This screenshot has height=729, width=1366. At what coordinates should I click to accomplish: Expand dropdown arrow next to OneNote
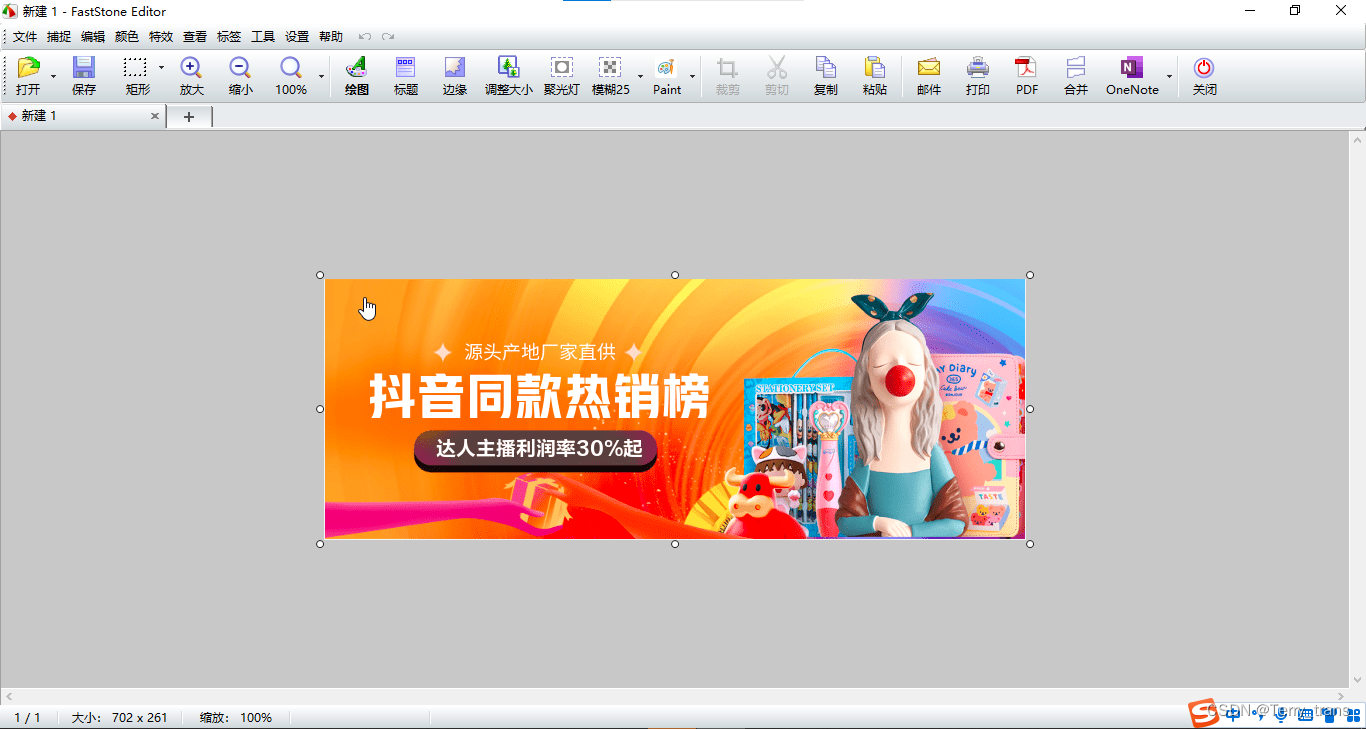1169,77
